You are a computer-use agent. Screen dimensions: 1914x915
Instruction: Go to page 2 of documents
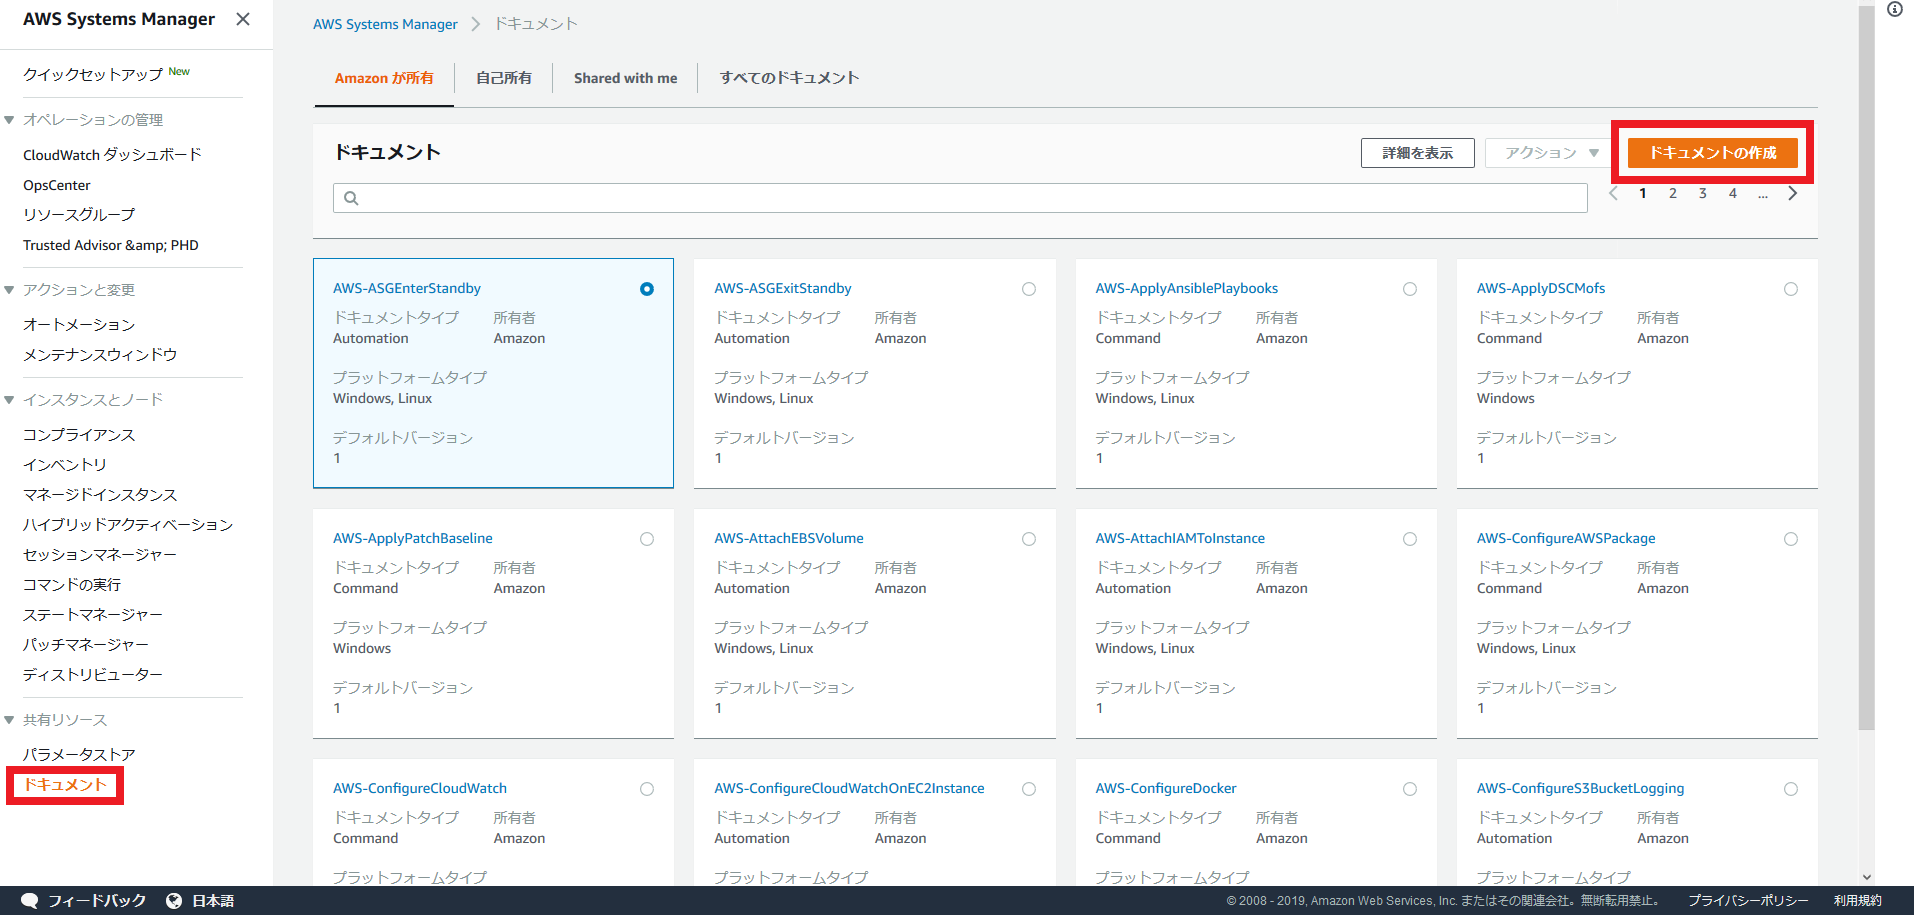click(x=1673, y=194)
